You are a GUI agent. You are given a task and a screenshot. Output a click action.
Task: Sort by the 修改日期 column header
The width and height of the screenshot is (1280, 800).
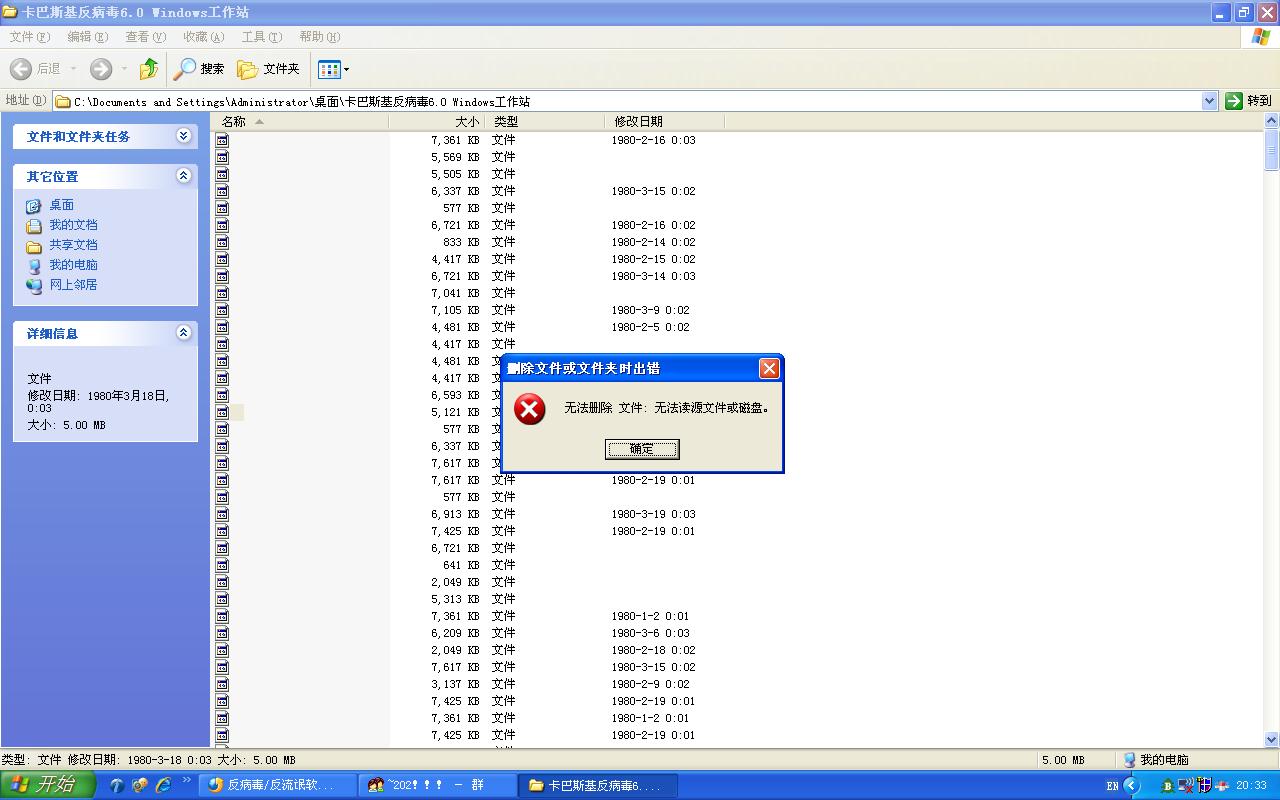point(664,121)
